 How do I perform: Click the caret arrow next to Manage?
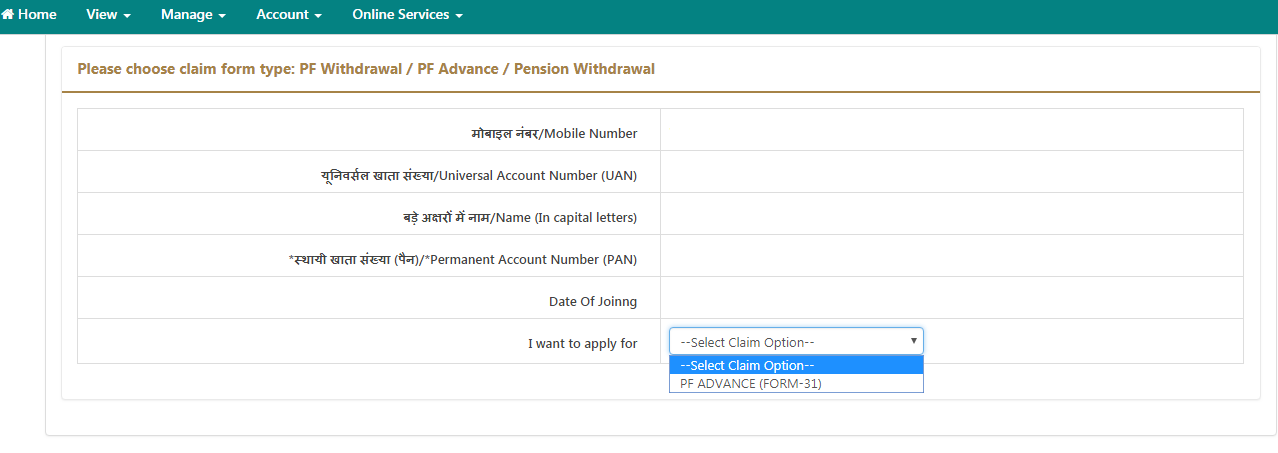pos(222,16)
